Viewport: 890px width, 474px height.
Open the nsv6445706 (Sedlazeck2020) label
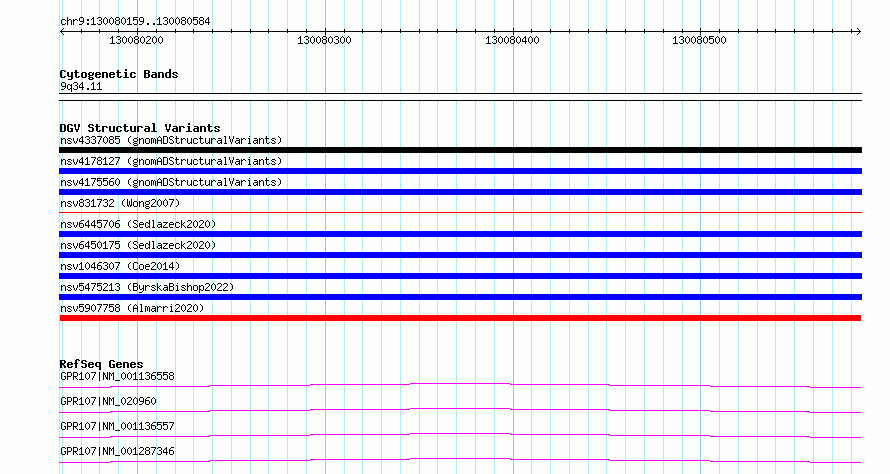pyautogui.click(x=138, y=224)
